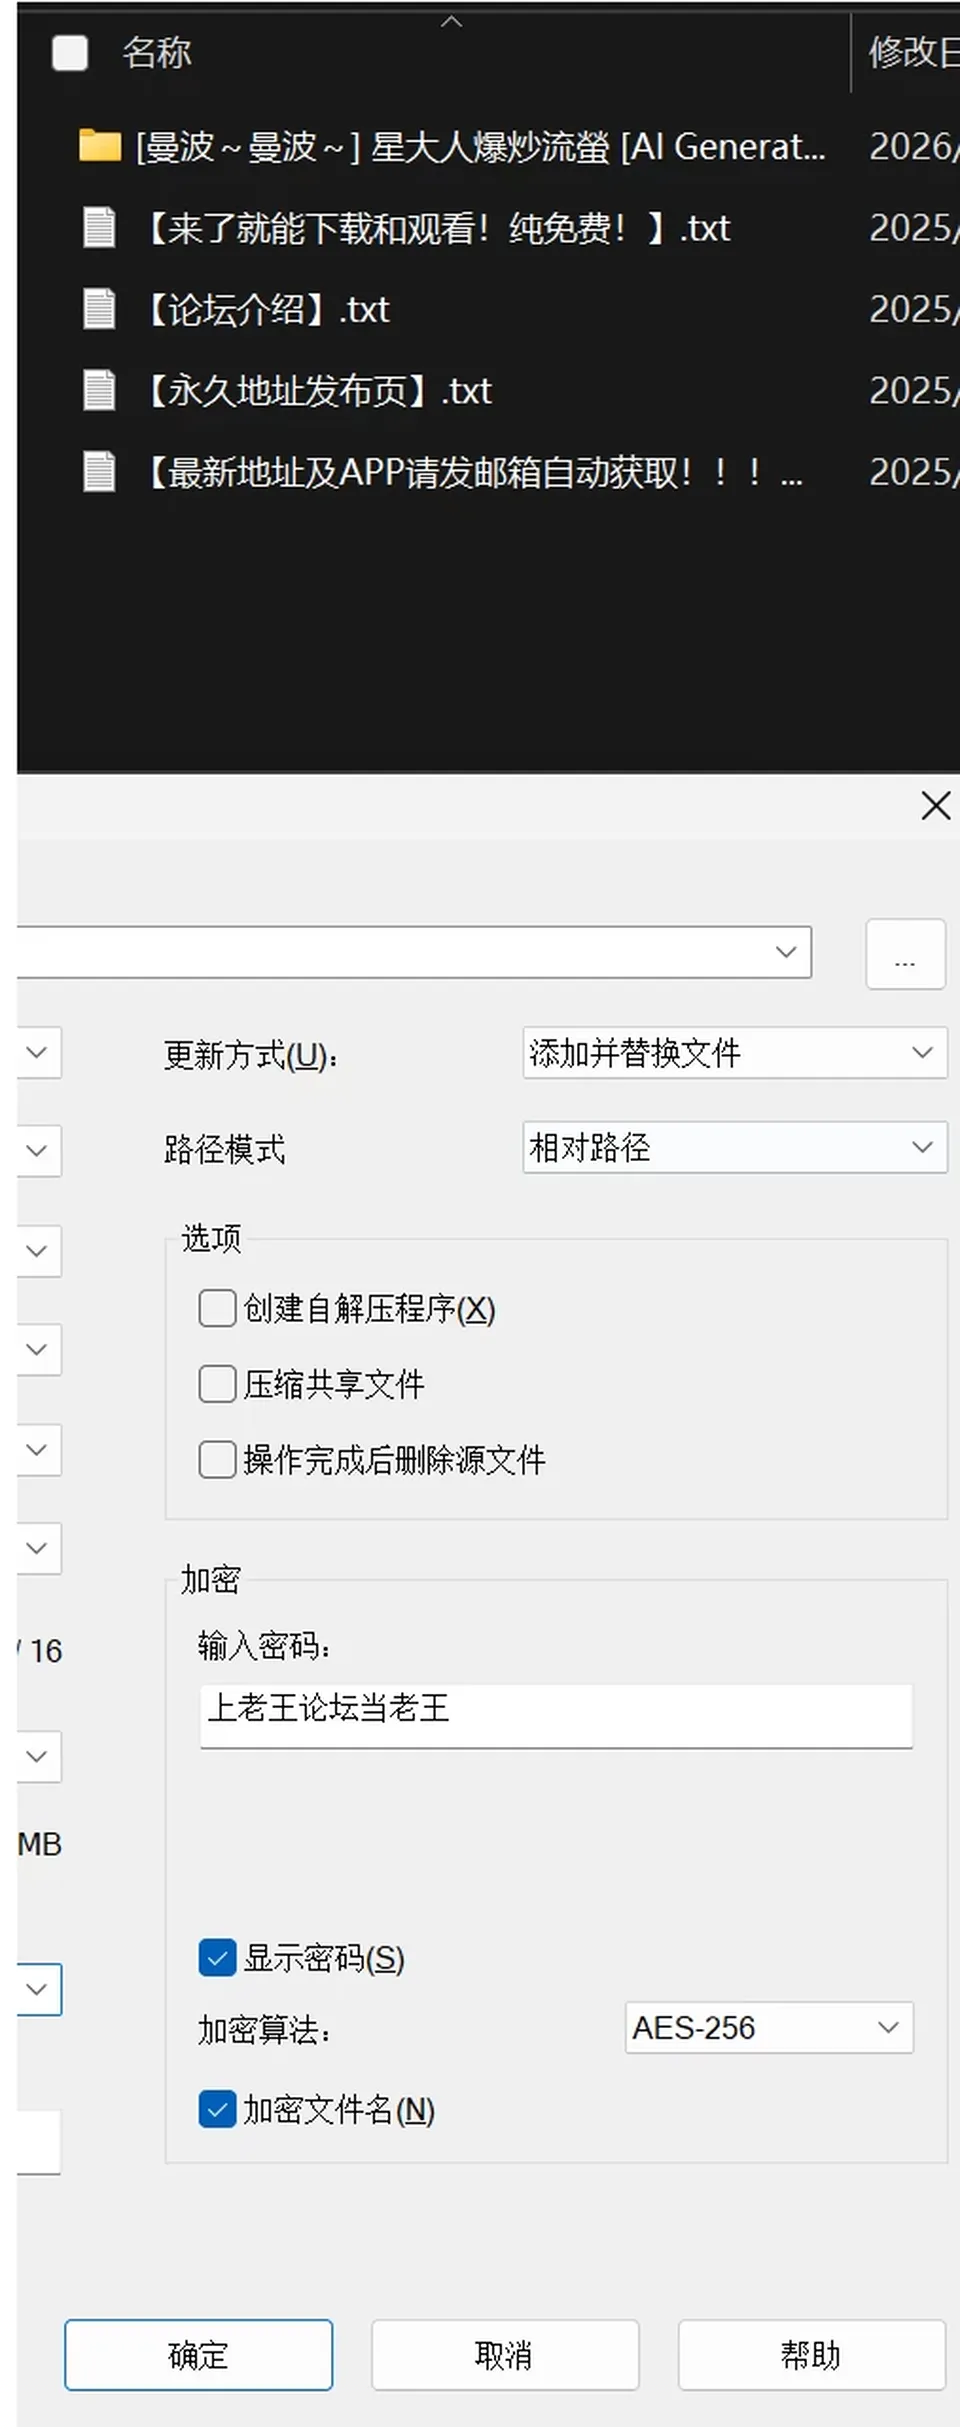Open the browse button labeled with three dots
The height and width of the screenshot is (2427, 960).
pos(905,954)
